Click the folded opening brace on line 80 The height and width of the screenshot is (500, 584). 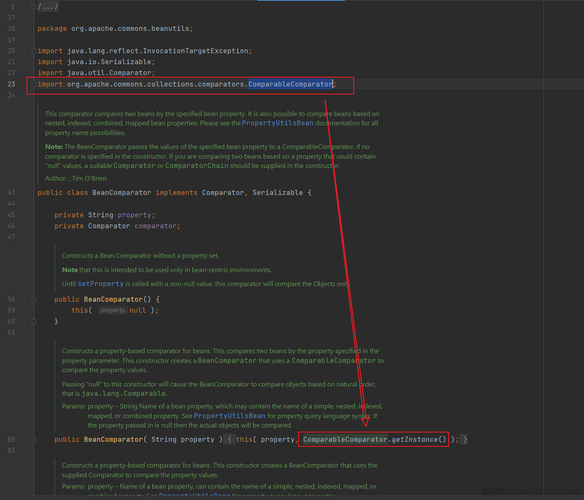point(229,440)
